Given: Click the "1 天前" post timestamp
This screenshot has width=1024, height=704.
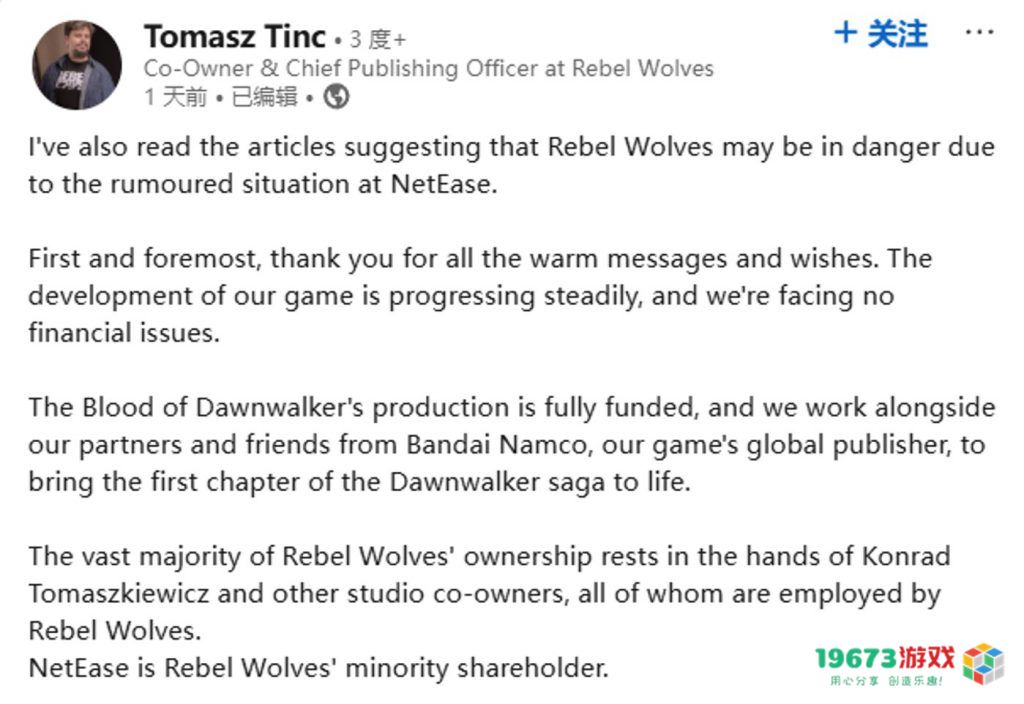Looking at the screenshot, I should [175, 97].
